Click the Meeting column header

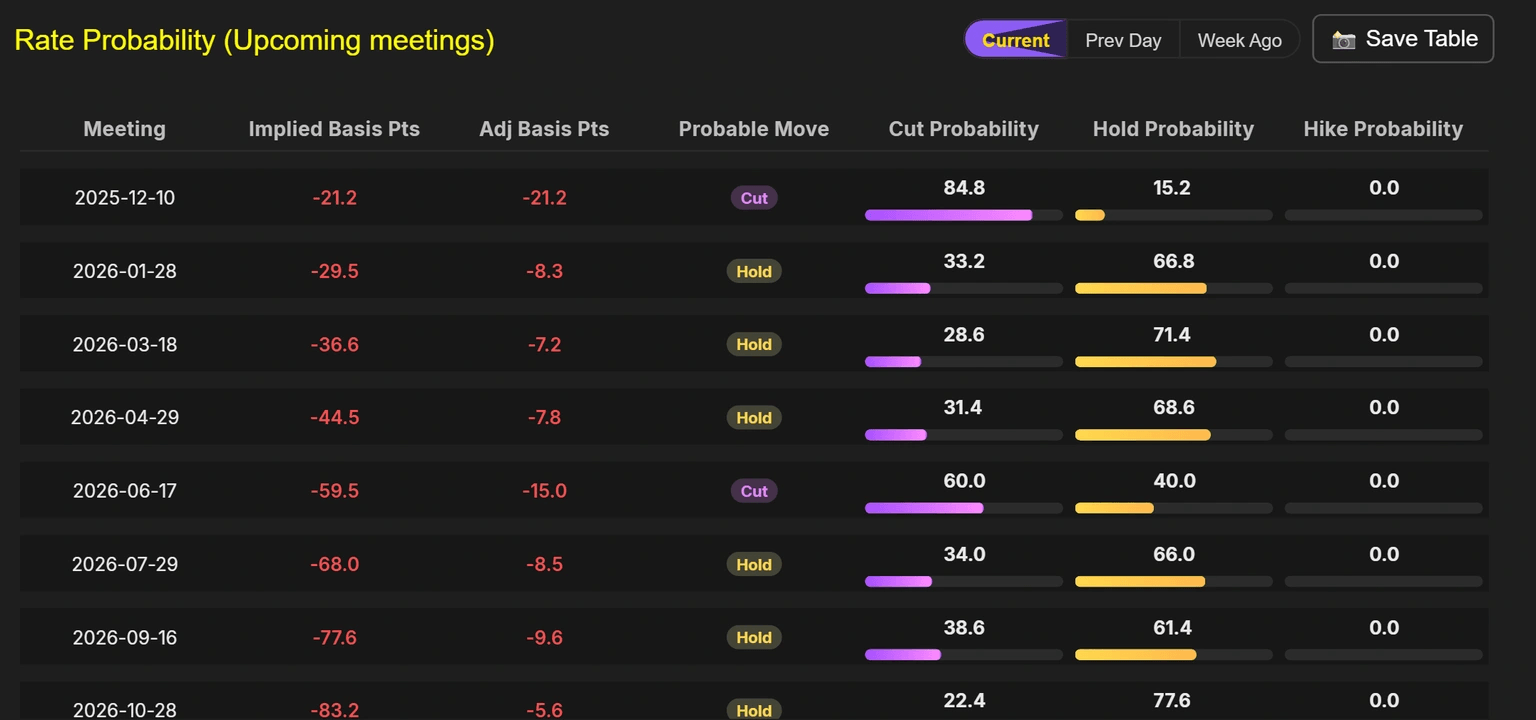(125, 129)
